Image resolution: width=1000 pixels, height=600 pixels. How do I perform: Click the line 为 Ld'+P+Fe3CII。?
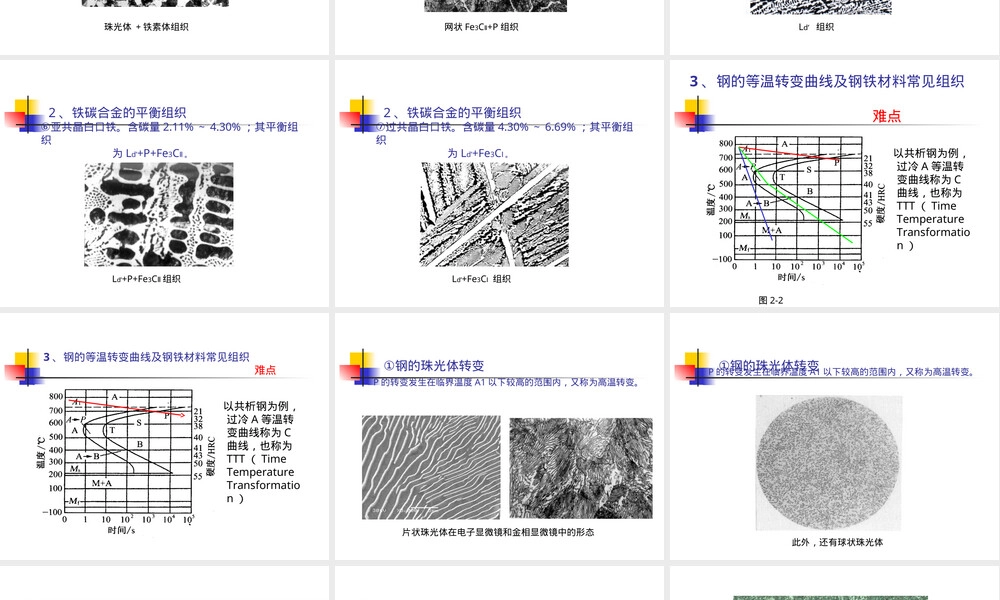click(151, 153)
